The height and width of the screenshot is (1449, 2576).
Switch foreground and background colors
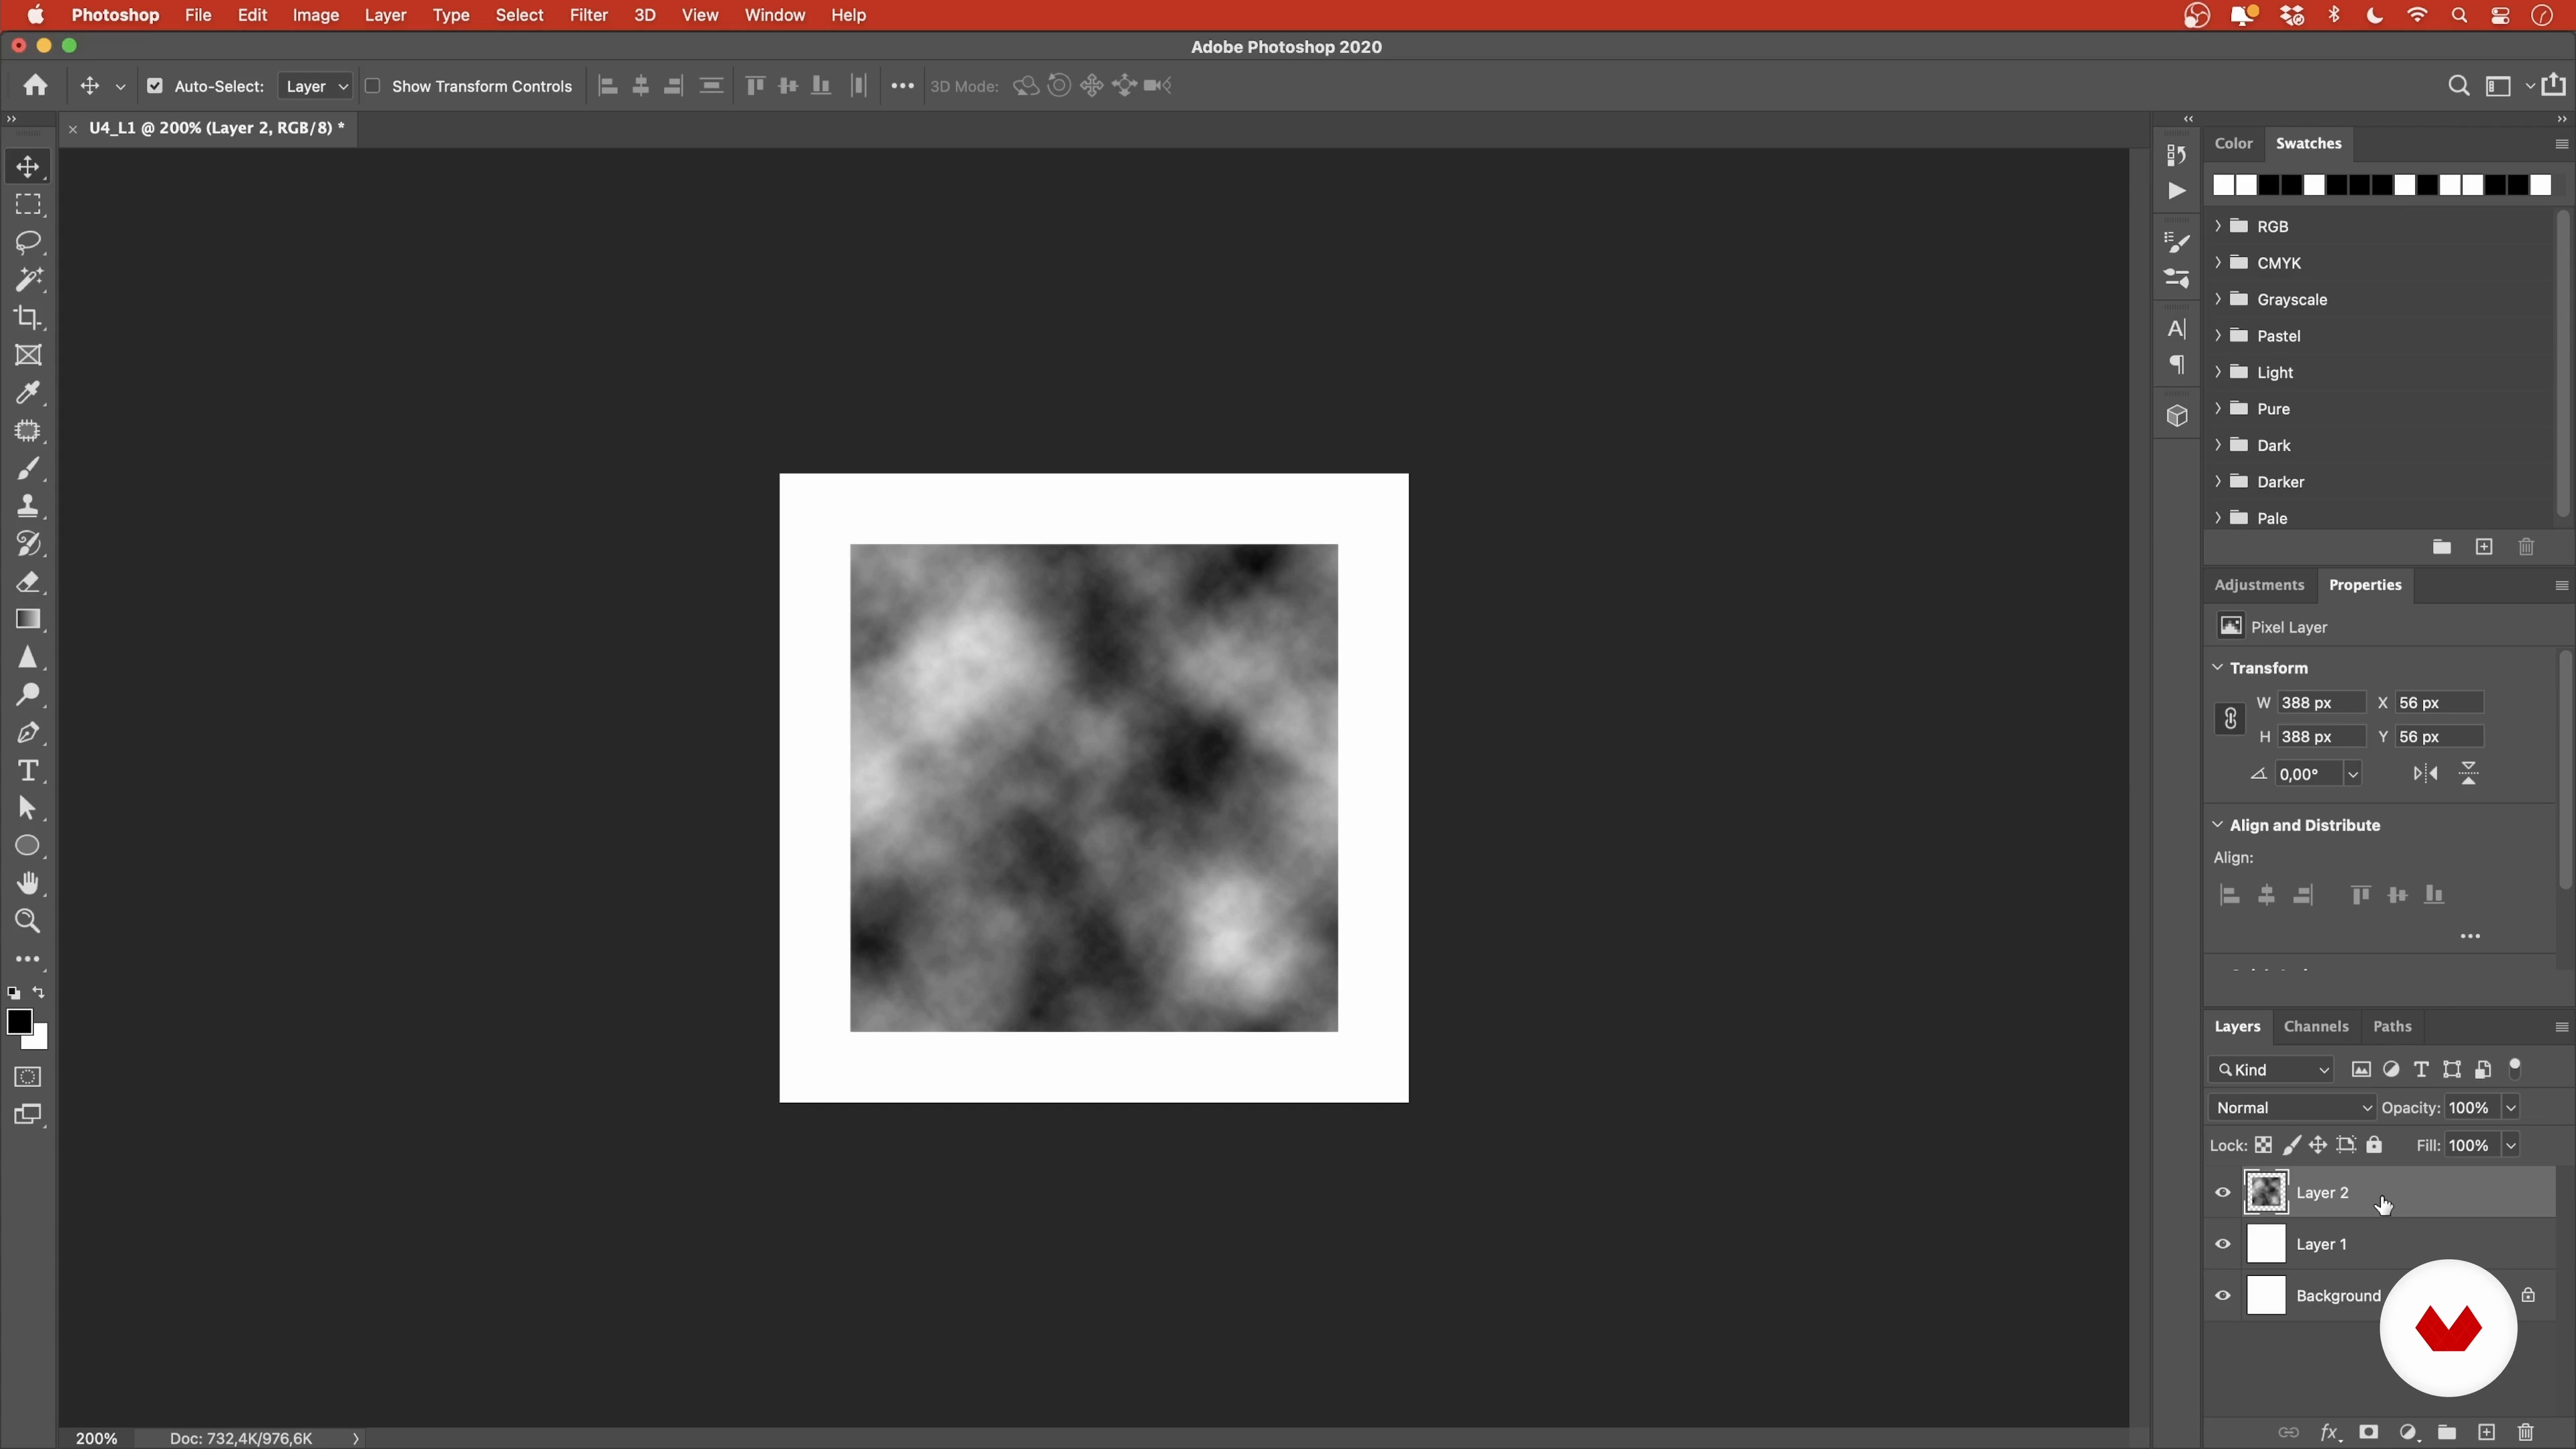39,993
